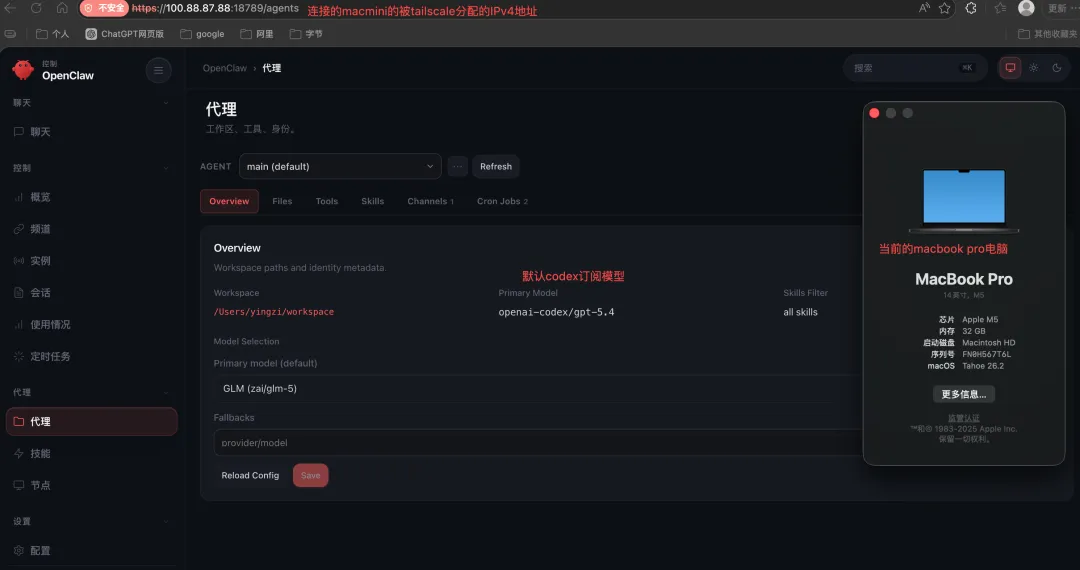
Task: Open the browser profile avatar
Action: (1026, 8)
